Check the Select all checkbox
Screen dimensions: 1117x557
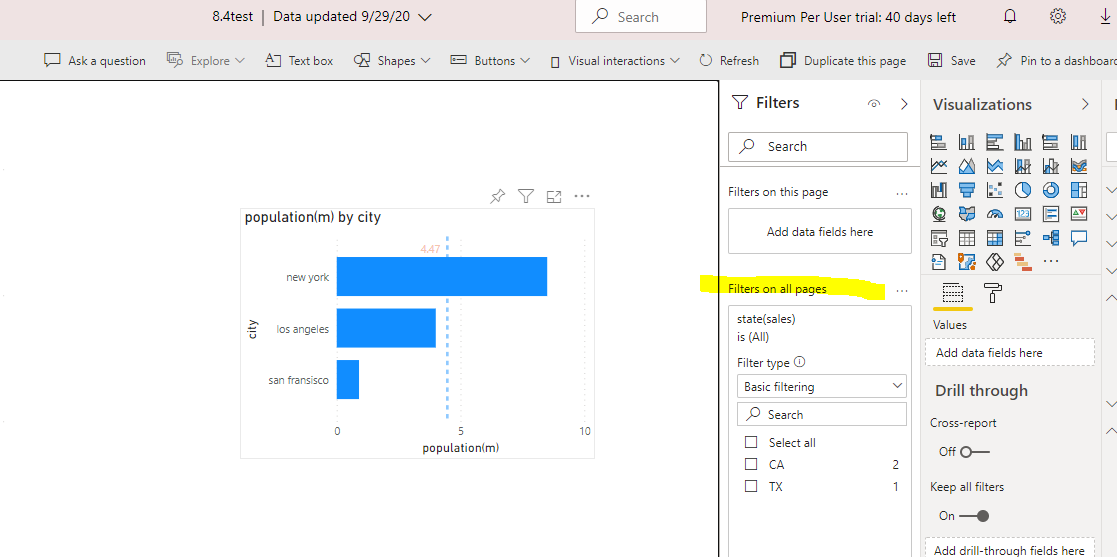[x=751, y=442]
